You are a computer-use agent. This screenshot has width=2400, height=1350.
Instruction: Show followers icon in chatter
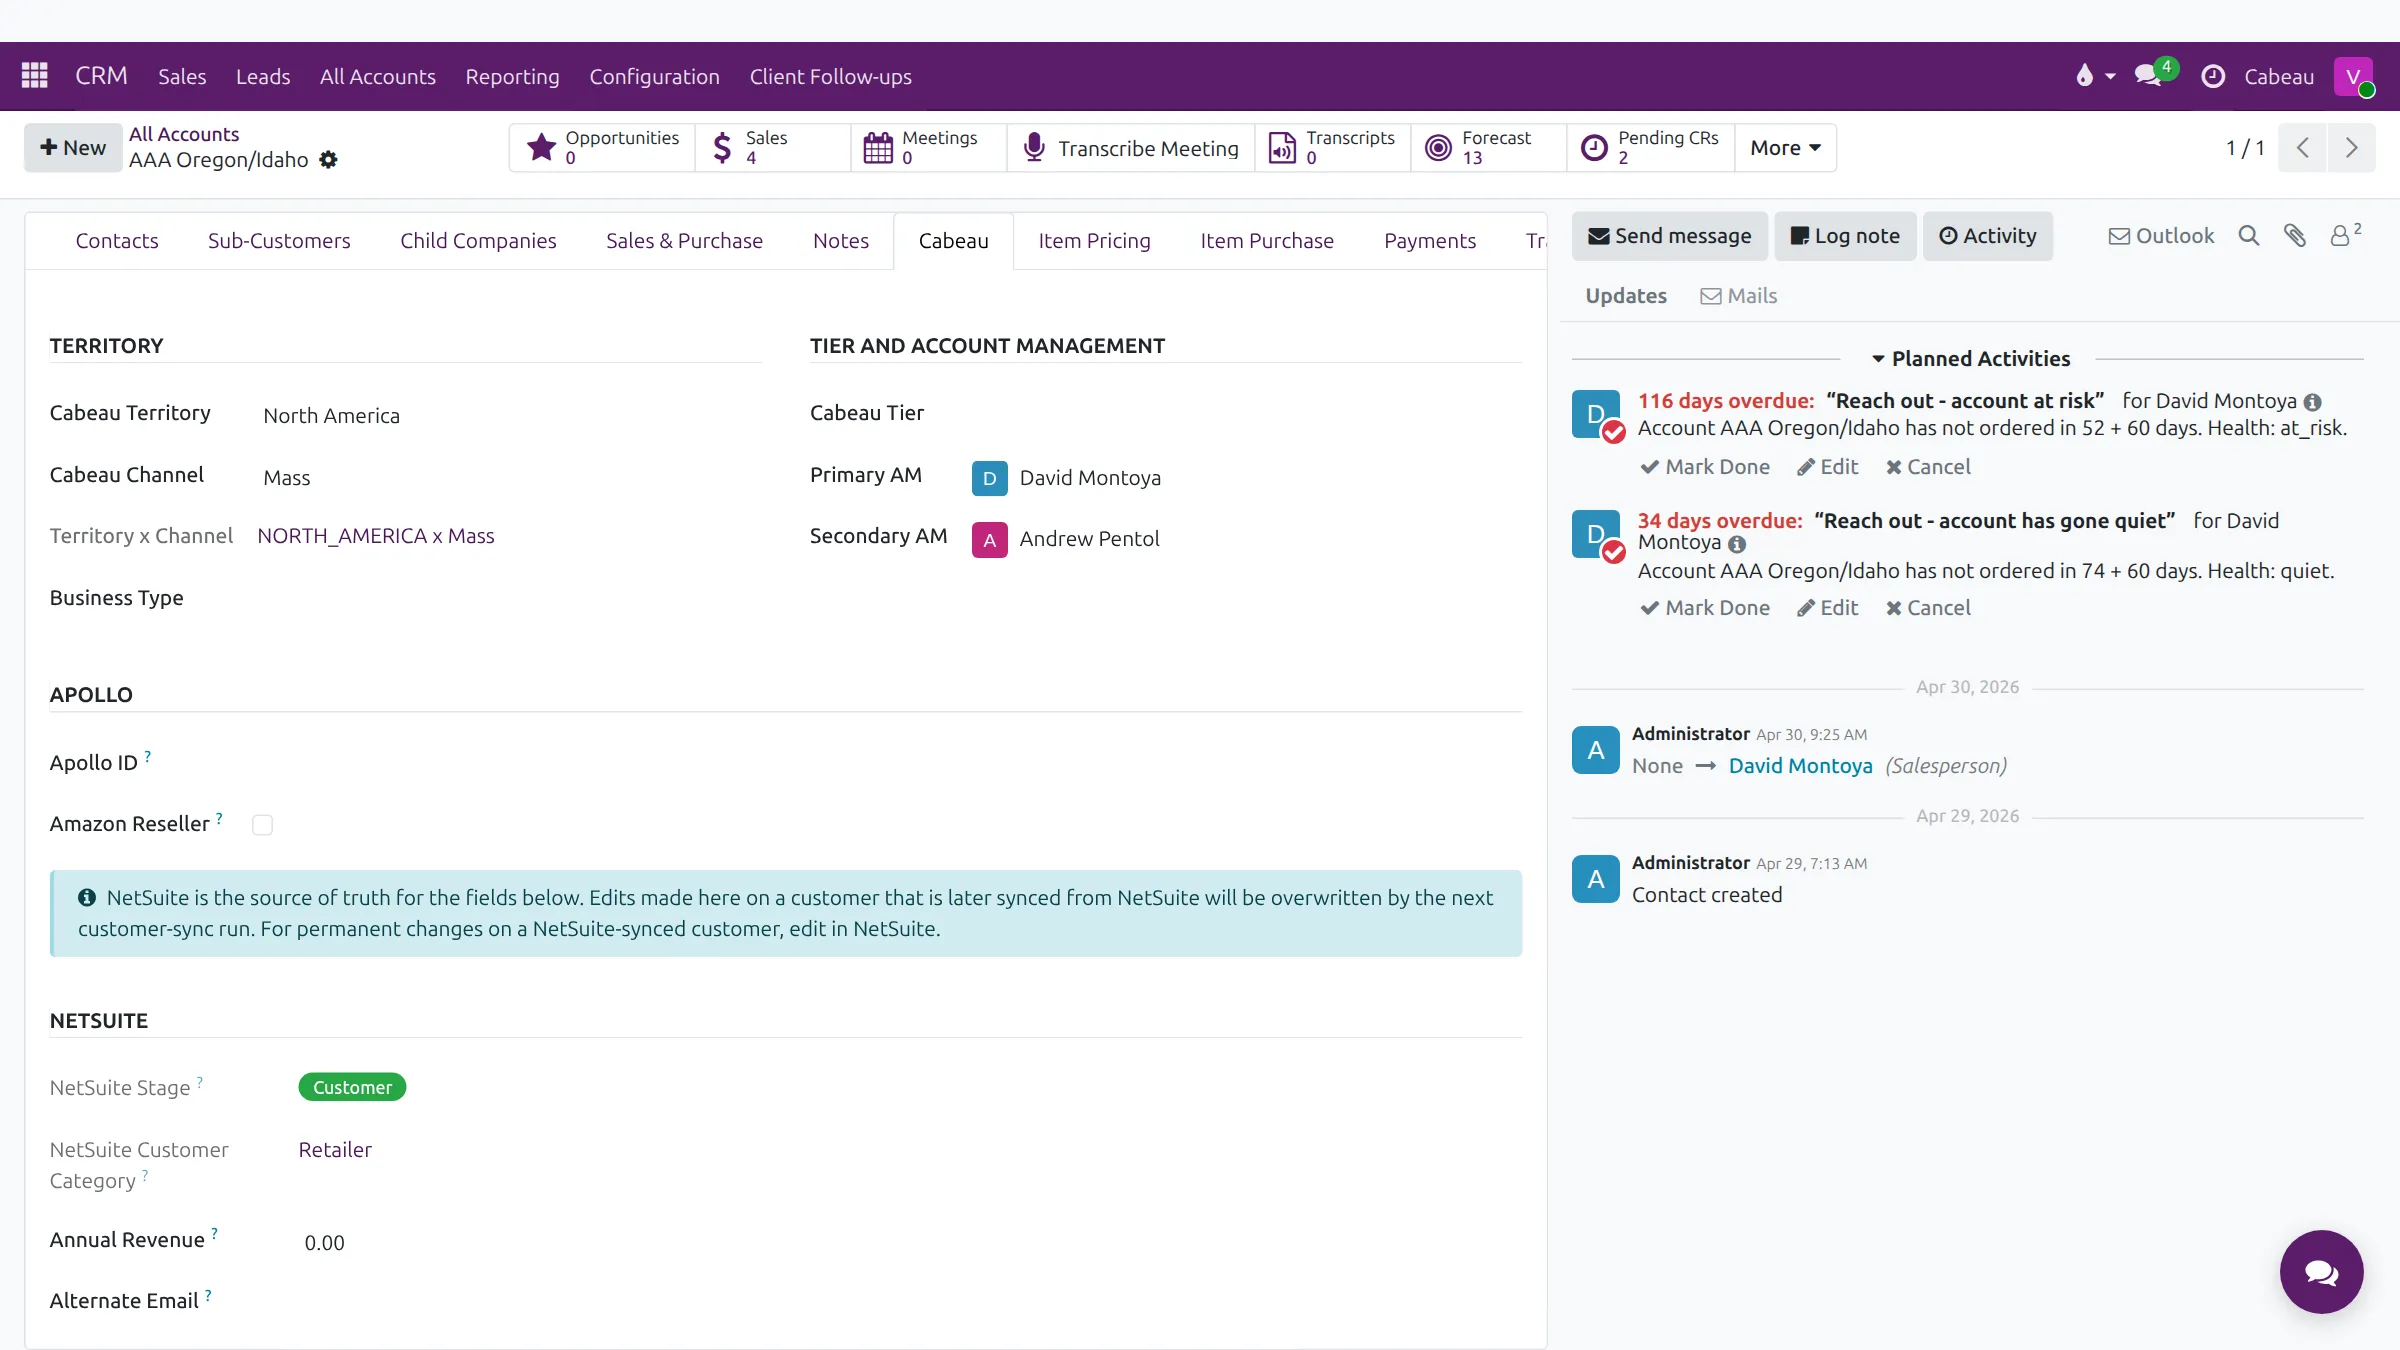(x=2345, y=235)
